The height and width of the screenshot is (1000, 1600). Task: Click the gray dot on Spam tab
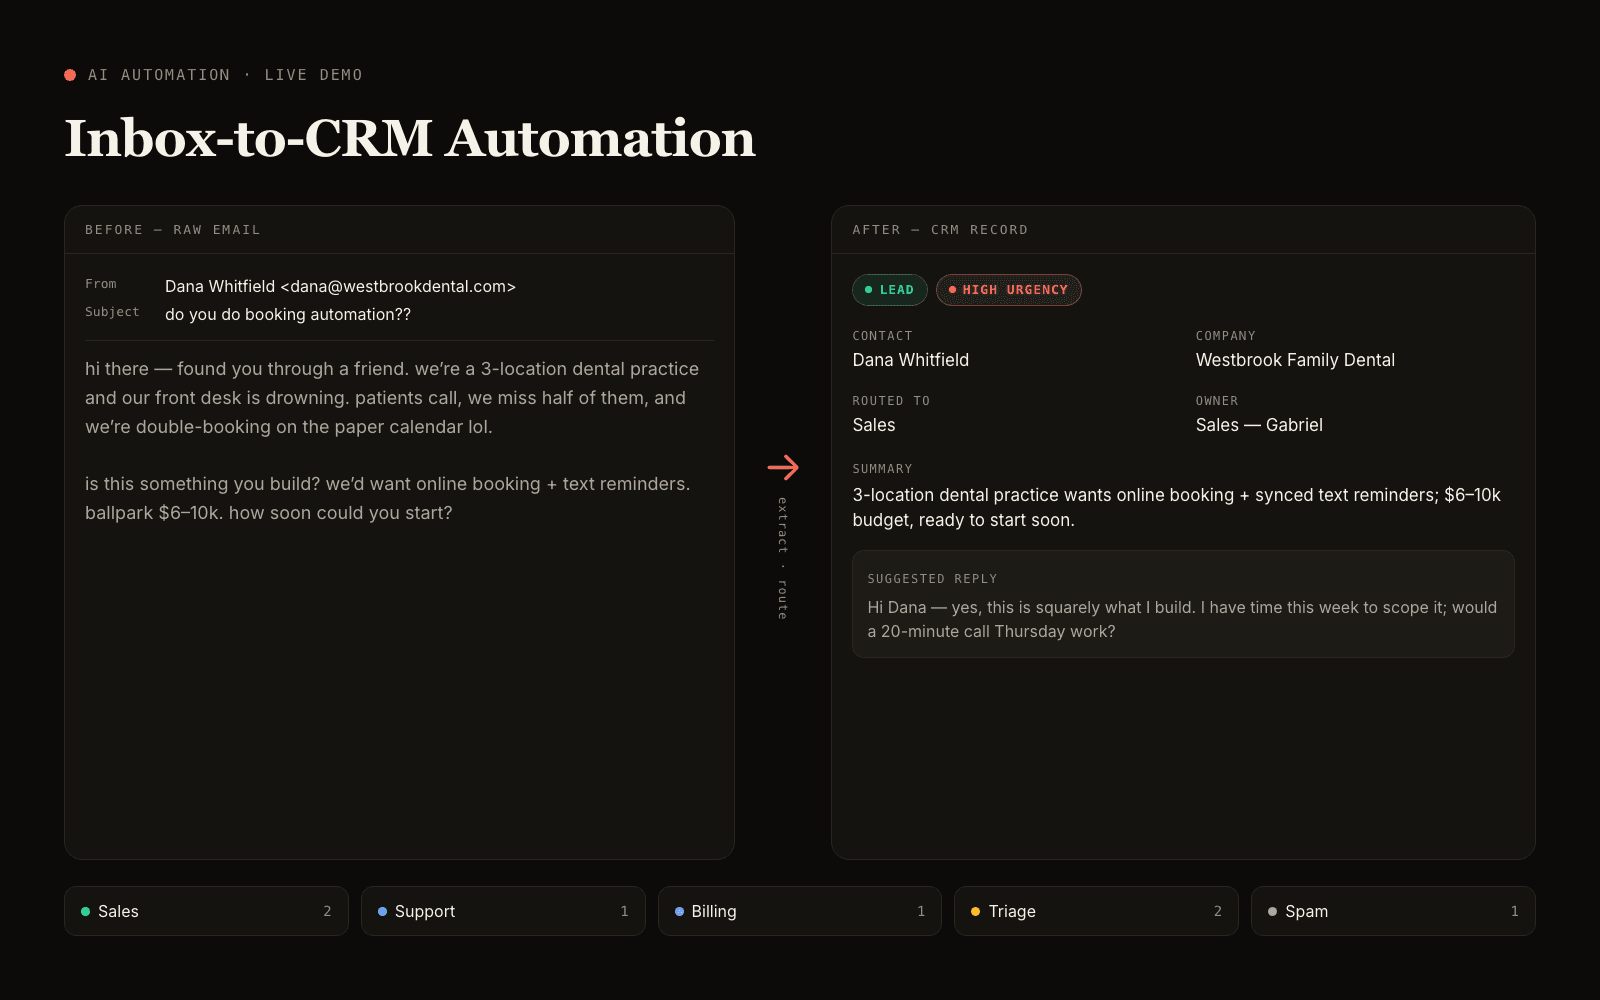point(1272,911)
